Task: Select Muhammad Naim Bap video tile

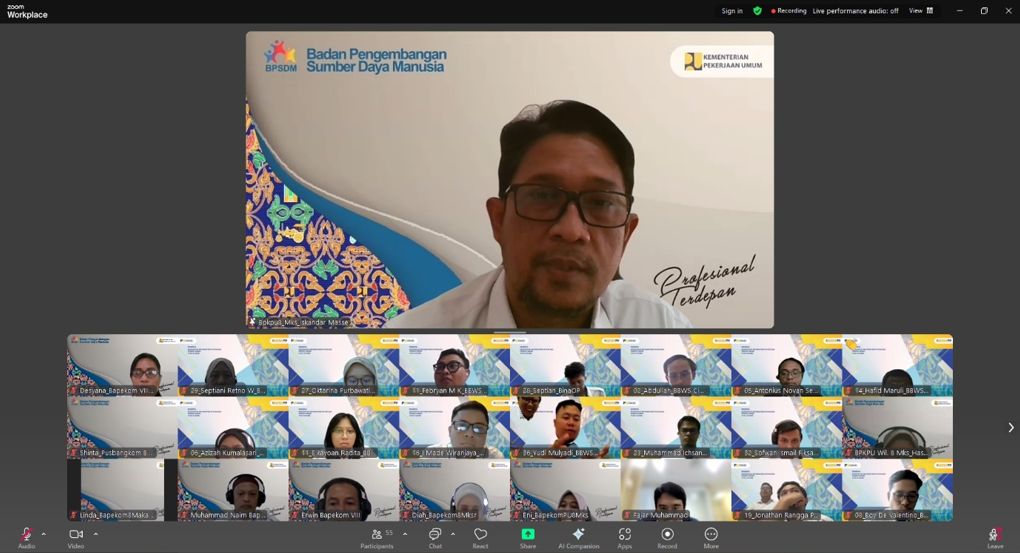Action: pos(233,490)
